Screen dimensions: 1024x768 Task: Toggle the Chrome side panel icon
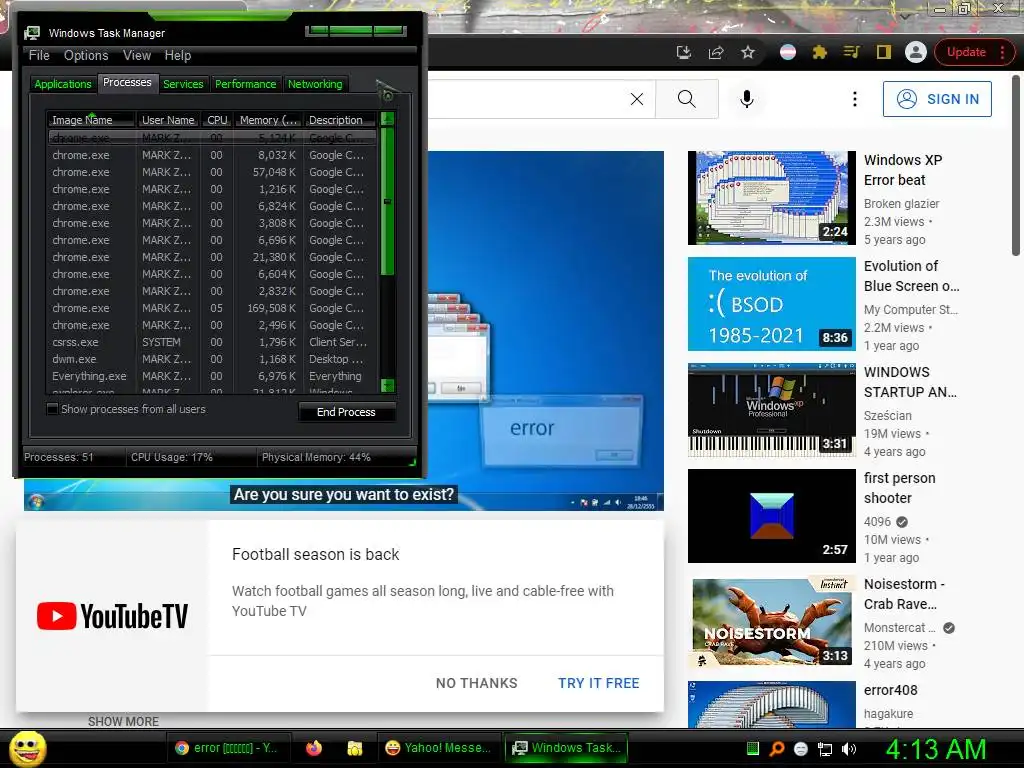pos(884,52)
